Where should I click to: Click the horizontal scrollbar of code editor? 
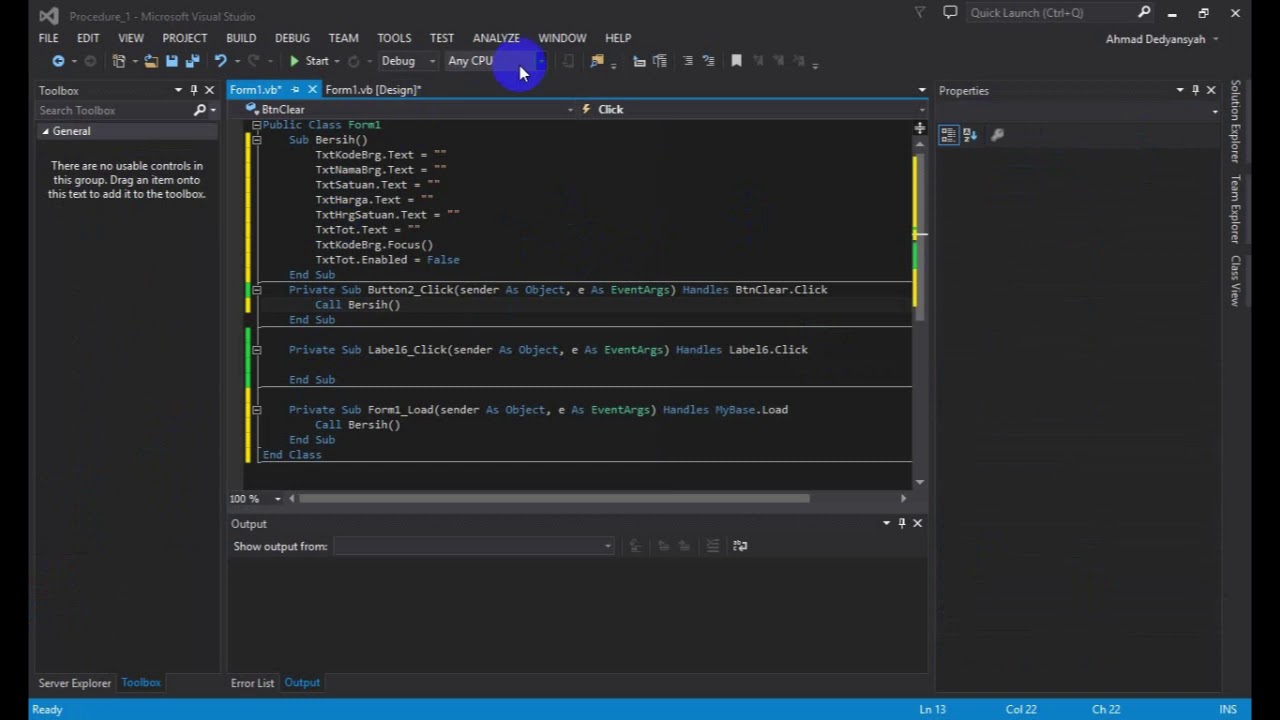click(x=555, y=498)
